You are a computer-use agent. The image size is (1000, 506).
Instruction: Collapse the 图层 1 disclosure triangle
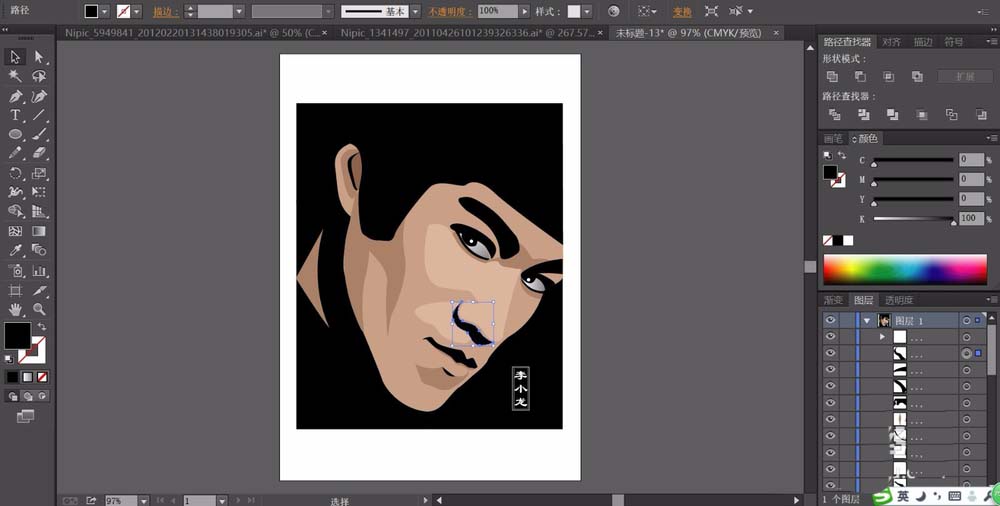(867, 320)
